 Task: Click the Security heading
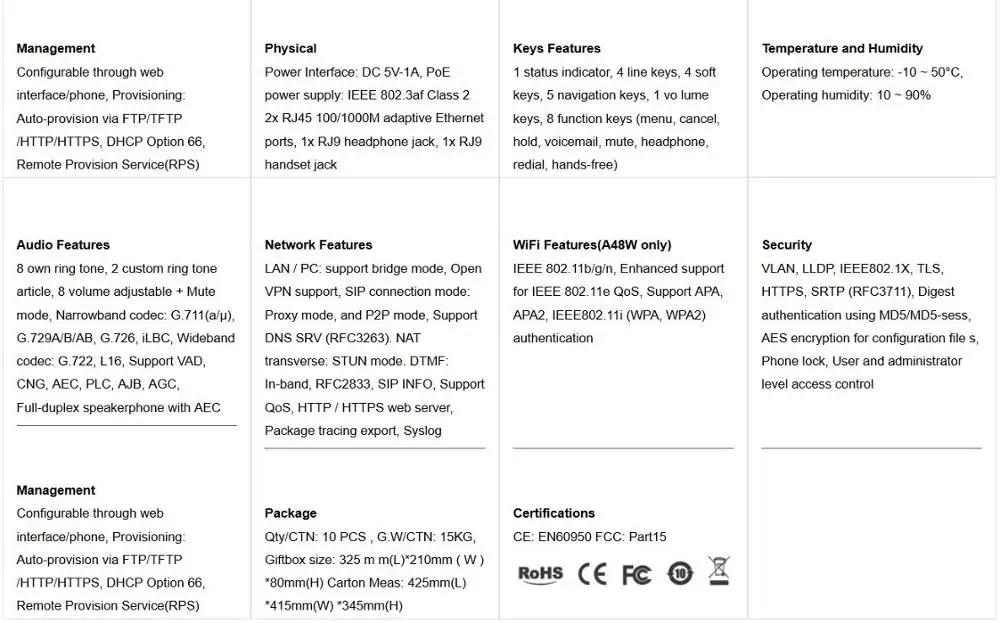(786, 245)
